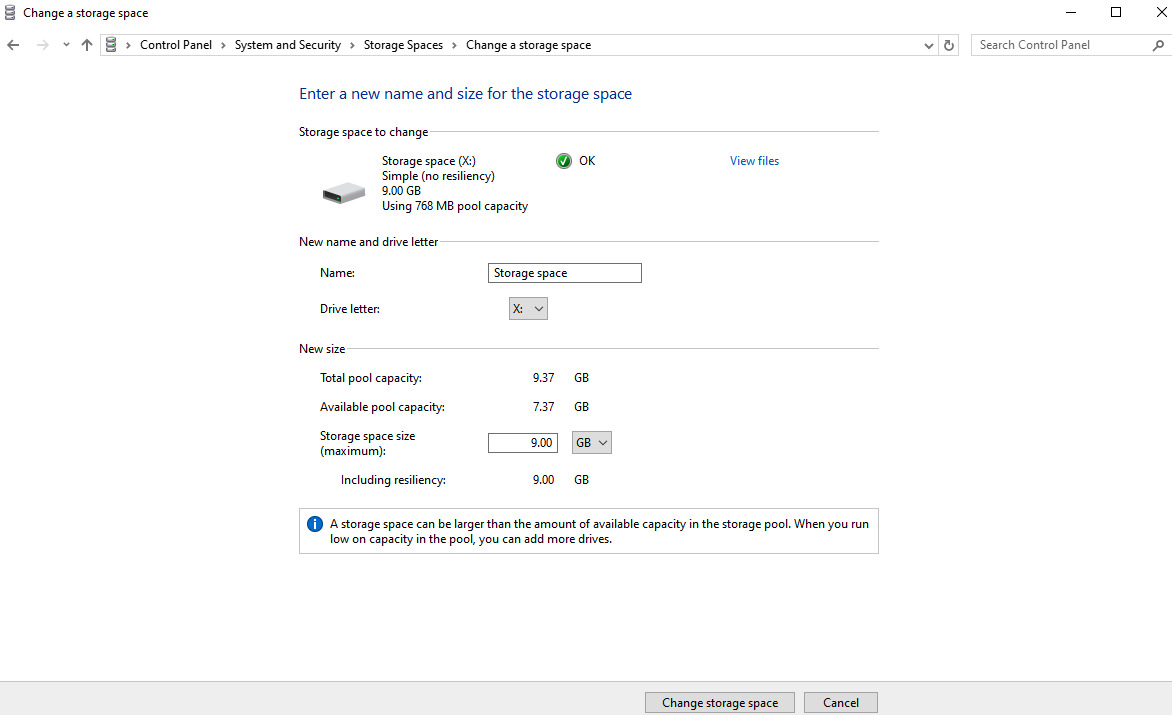This screenshot has height=715, width=1172.
Task: Click the Storage space size input box
Action: (x=522, y=442)
